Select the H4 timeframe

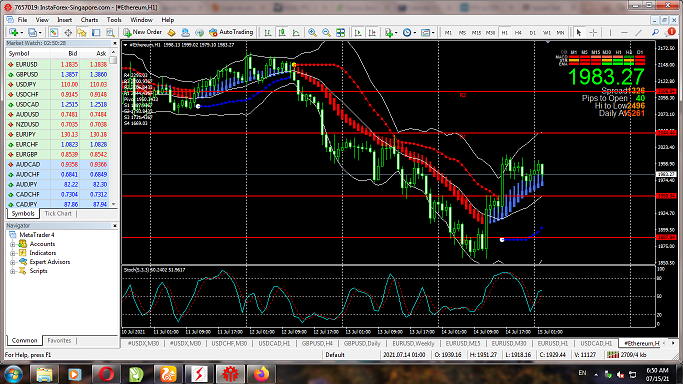point(518,33)
